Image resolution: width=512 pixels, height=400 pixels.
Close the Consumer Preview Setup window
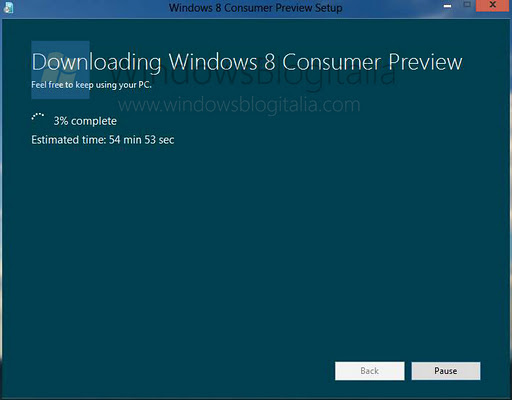(492, 5)
